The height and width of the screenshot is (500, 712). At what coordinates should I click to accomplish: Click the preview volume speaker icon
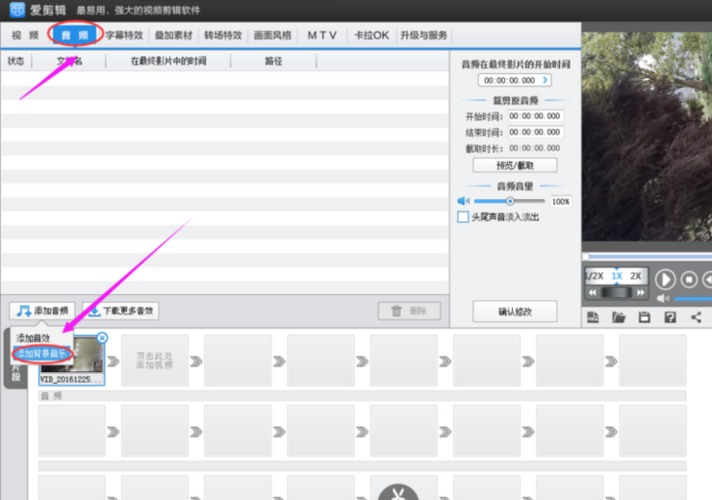[x=663, y=298]
